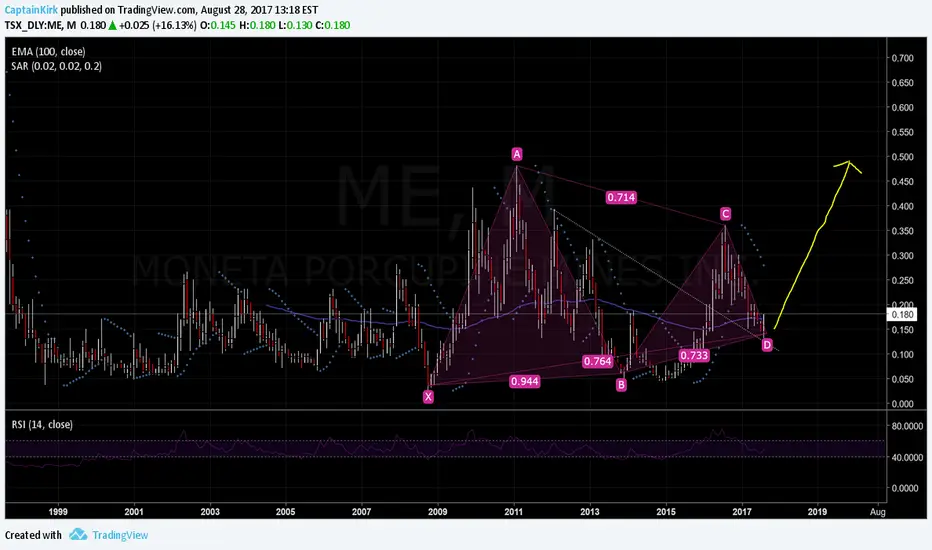Click the 1999 label on time axis
The image size is (932, 550).
point(58,511)
